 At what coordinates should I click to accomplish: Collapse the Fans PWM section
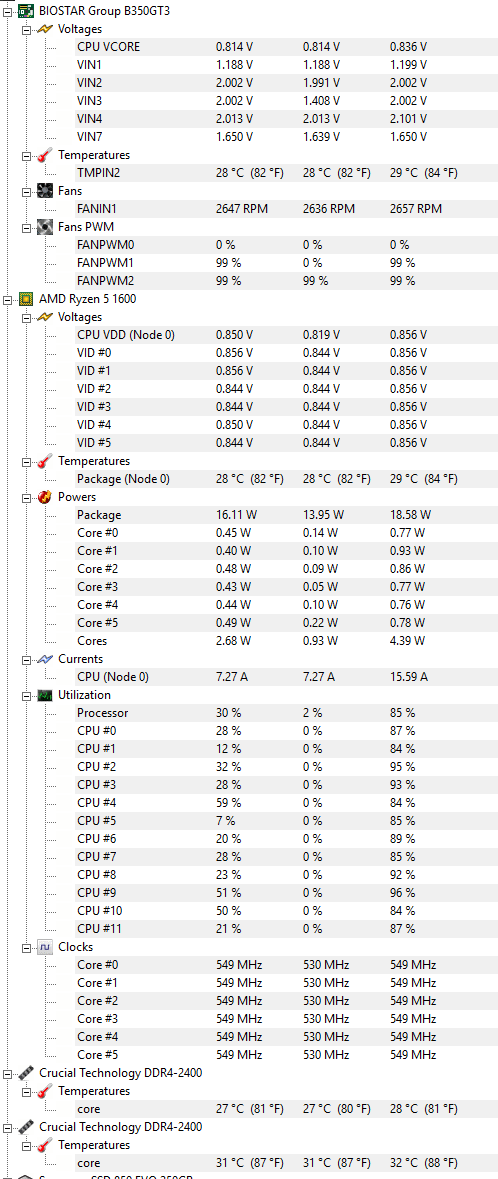[x=27, y=227]
